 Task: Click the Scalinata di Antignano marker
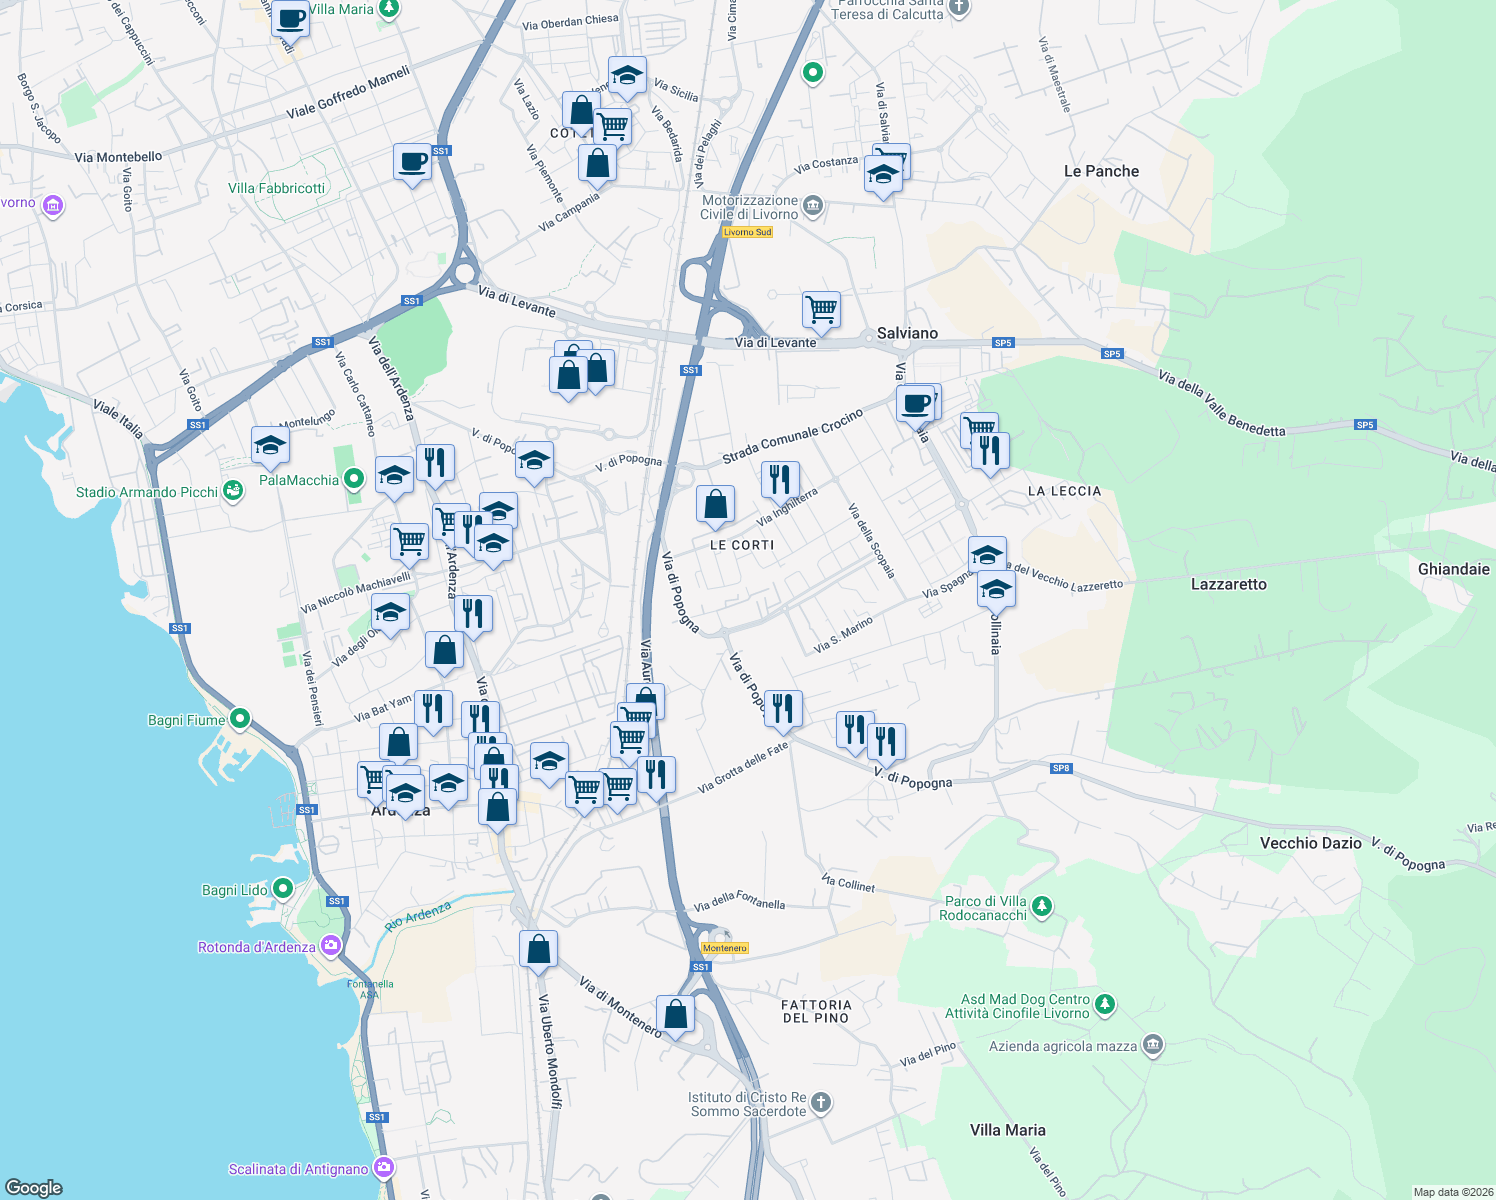[383, 1165]
